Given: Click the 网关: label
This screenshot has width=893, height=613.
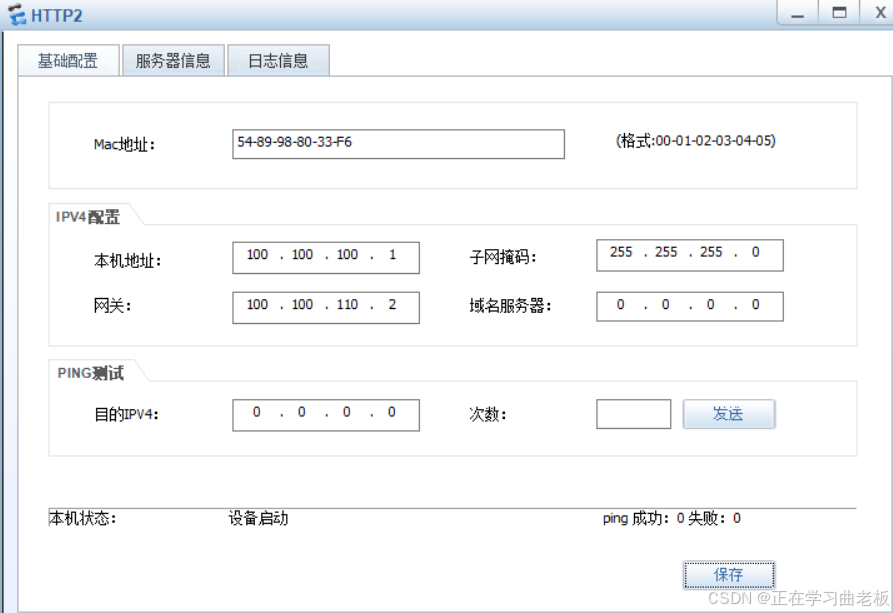Looking at the screenshot, I should click(112, 306).
